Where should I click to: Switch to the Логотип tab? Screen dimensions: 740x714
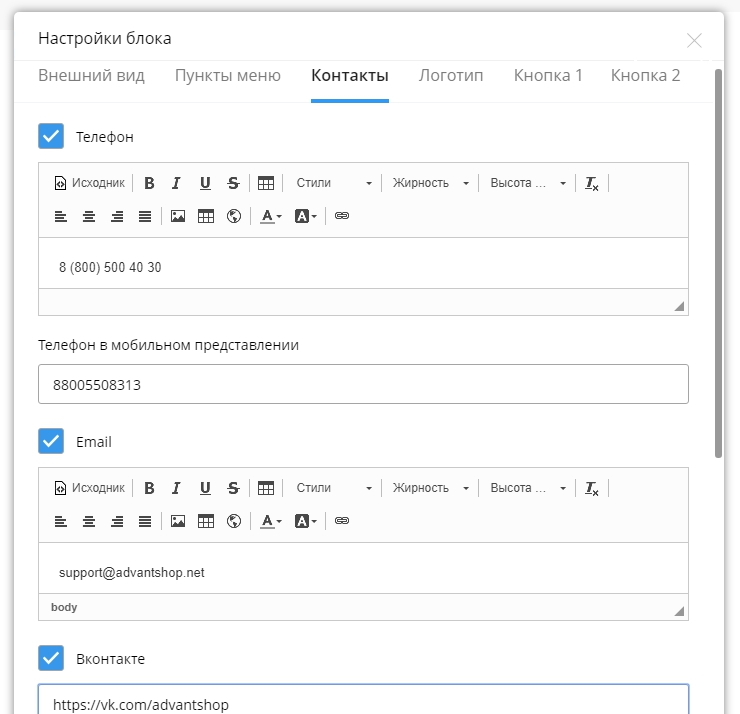pyautogui.click(x=451, y=76)
